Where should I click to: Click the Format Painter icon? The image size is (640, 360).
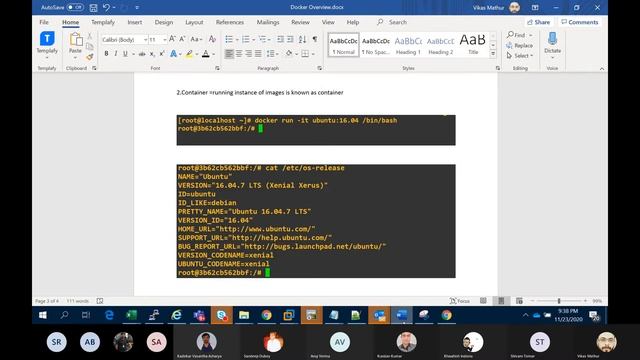tap(90, 57)
